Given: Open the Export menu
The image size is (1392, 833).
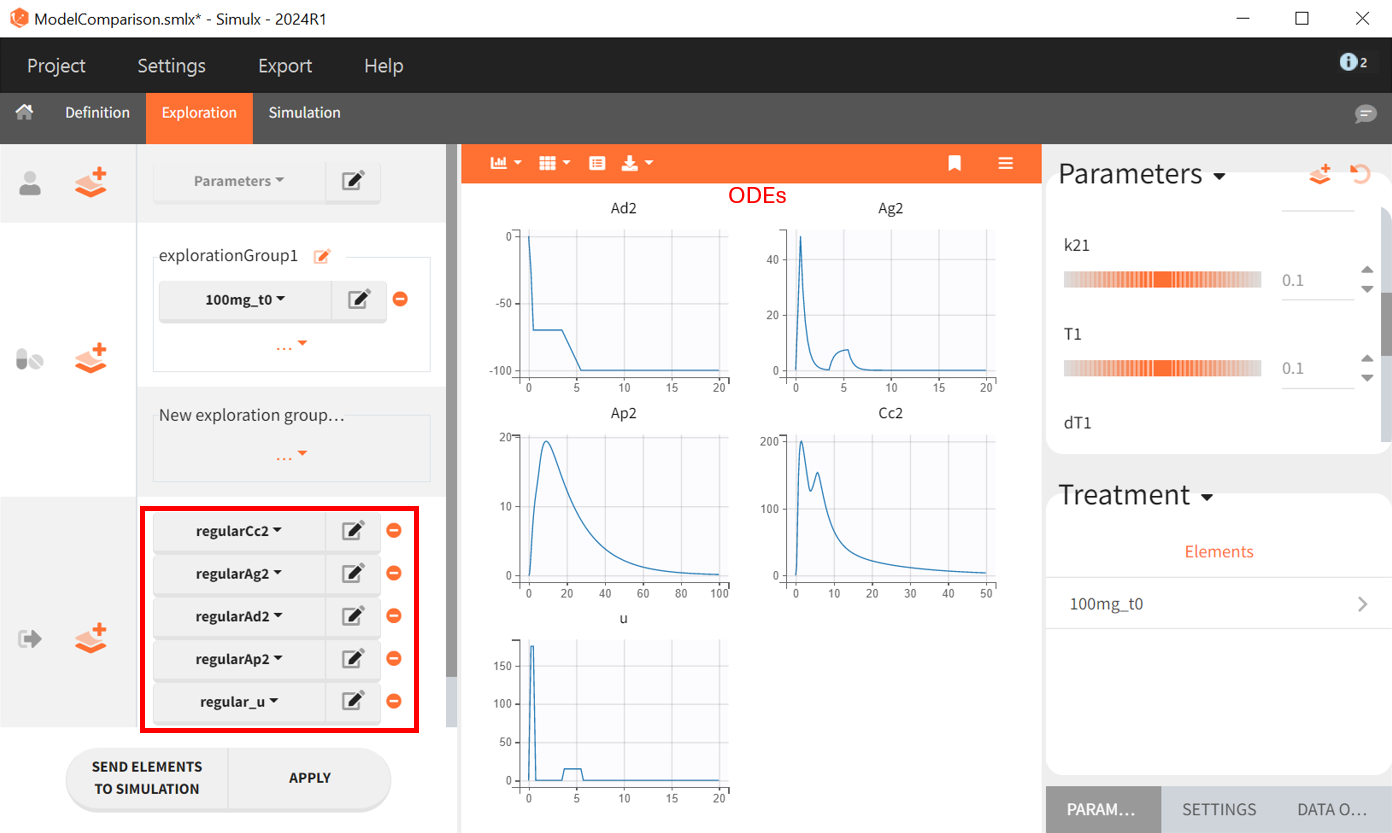Looking at the screenshot, I should tap(285, 66).
